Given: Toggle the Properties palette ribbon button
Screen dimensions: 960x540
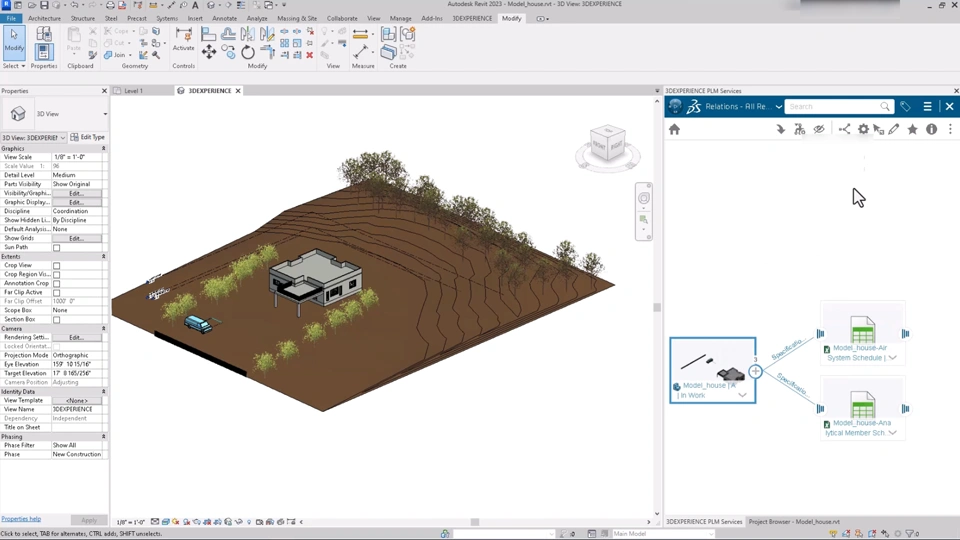Looking at the screenshot, I should point(43,52).
